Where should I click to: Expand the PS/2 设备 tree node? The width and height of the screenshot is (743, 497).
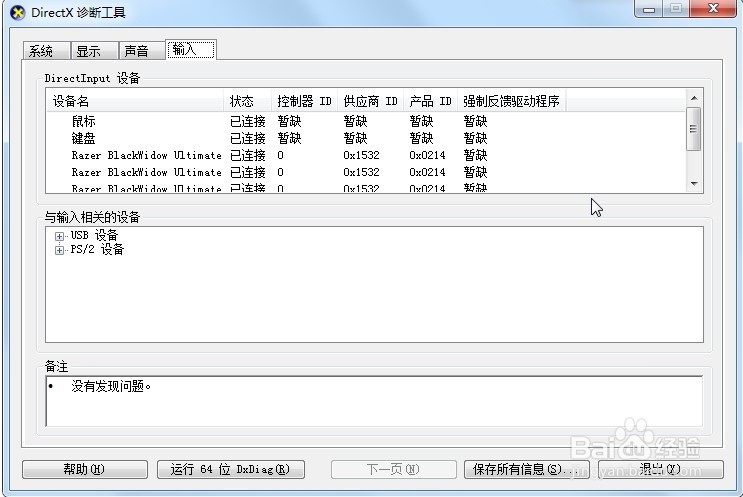(59, 250)
